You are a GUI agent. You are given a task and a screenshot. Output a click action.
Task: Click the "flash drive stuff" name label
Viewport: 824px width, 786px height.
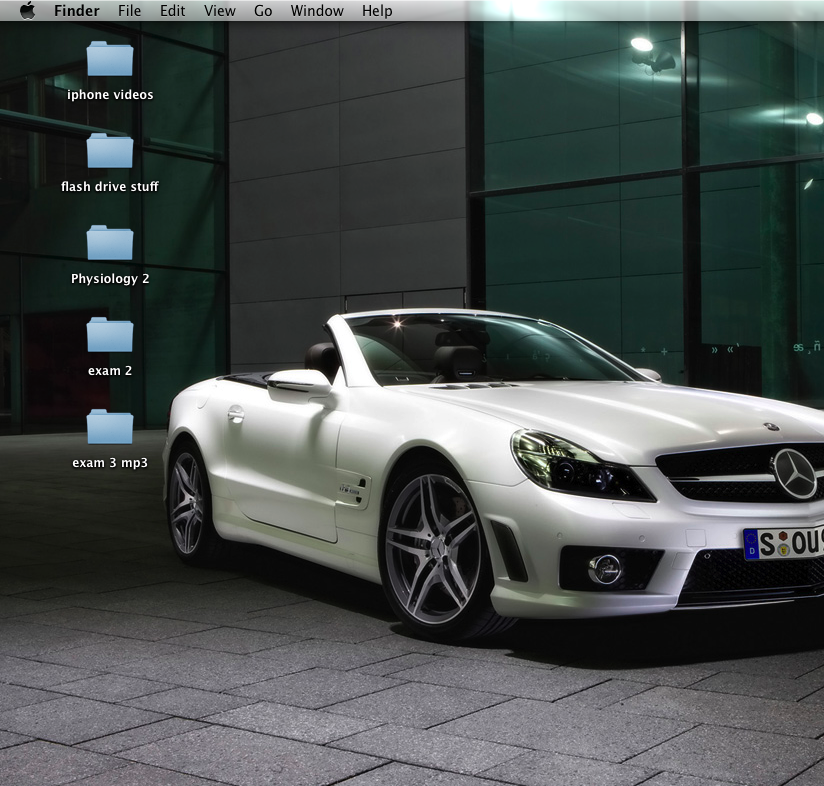click(110, 187)
